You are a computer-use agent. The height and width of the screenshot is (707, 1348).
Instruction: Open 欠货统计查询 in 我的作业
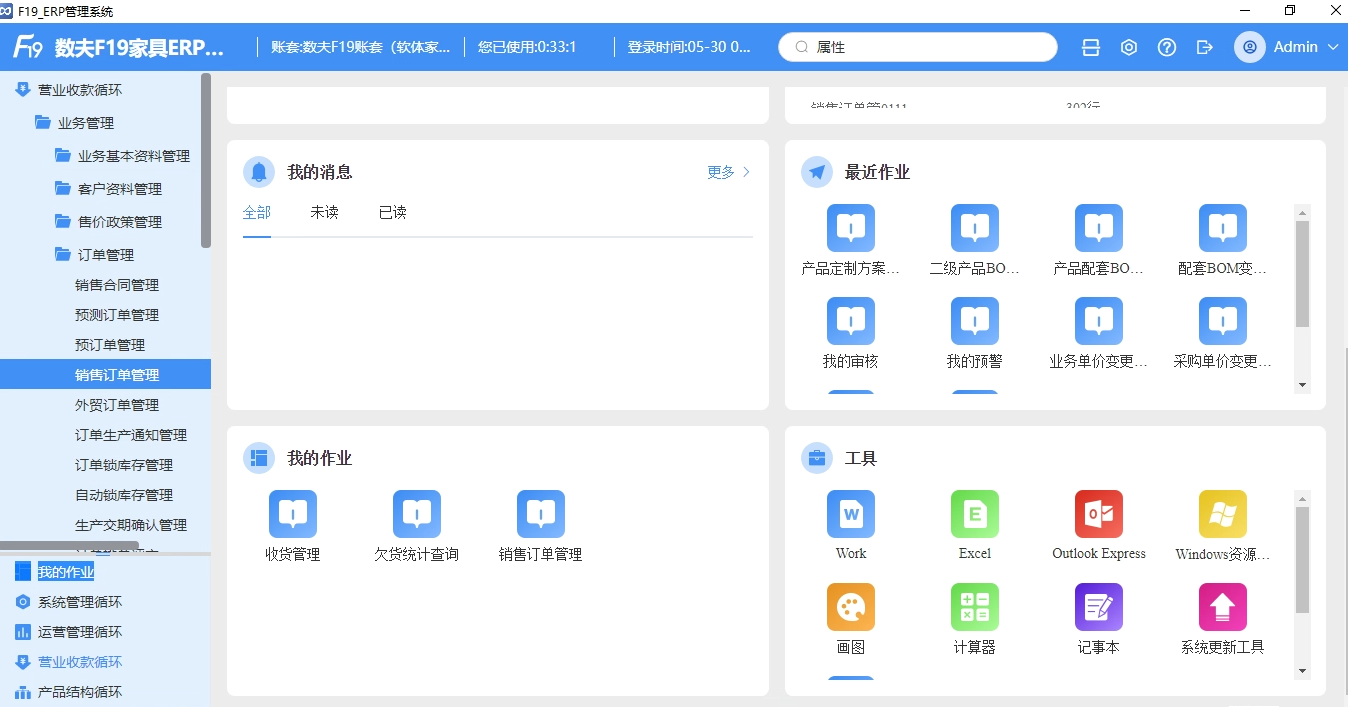[417, 514]
